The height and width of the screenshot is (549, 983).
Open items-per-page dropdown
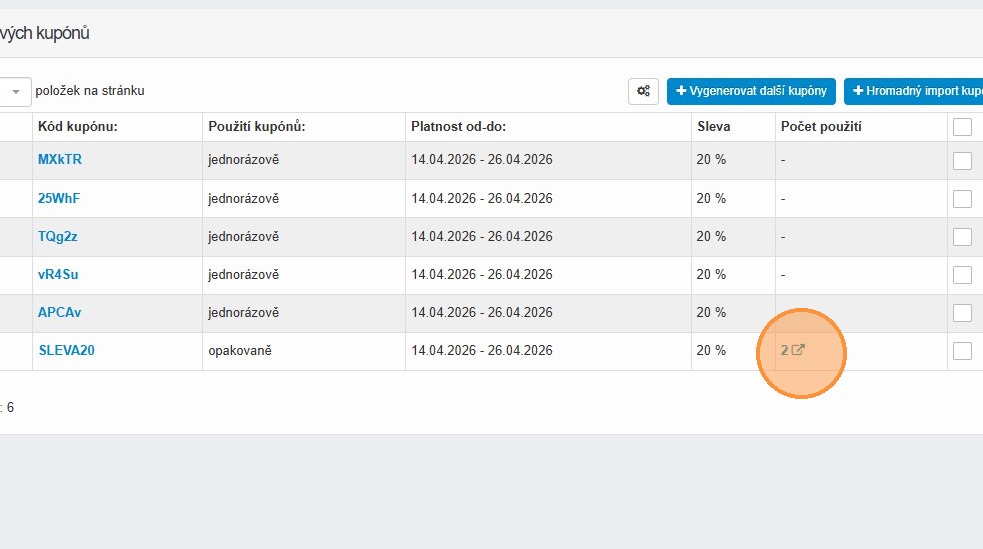pos(16,91)
